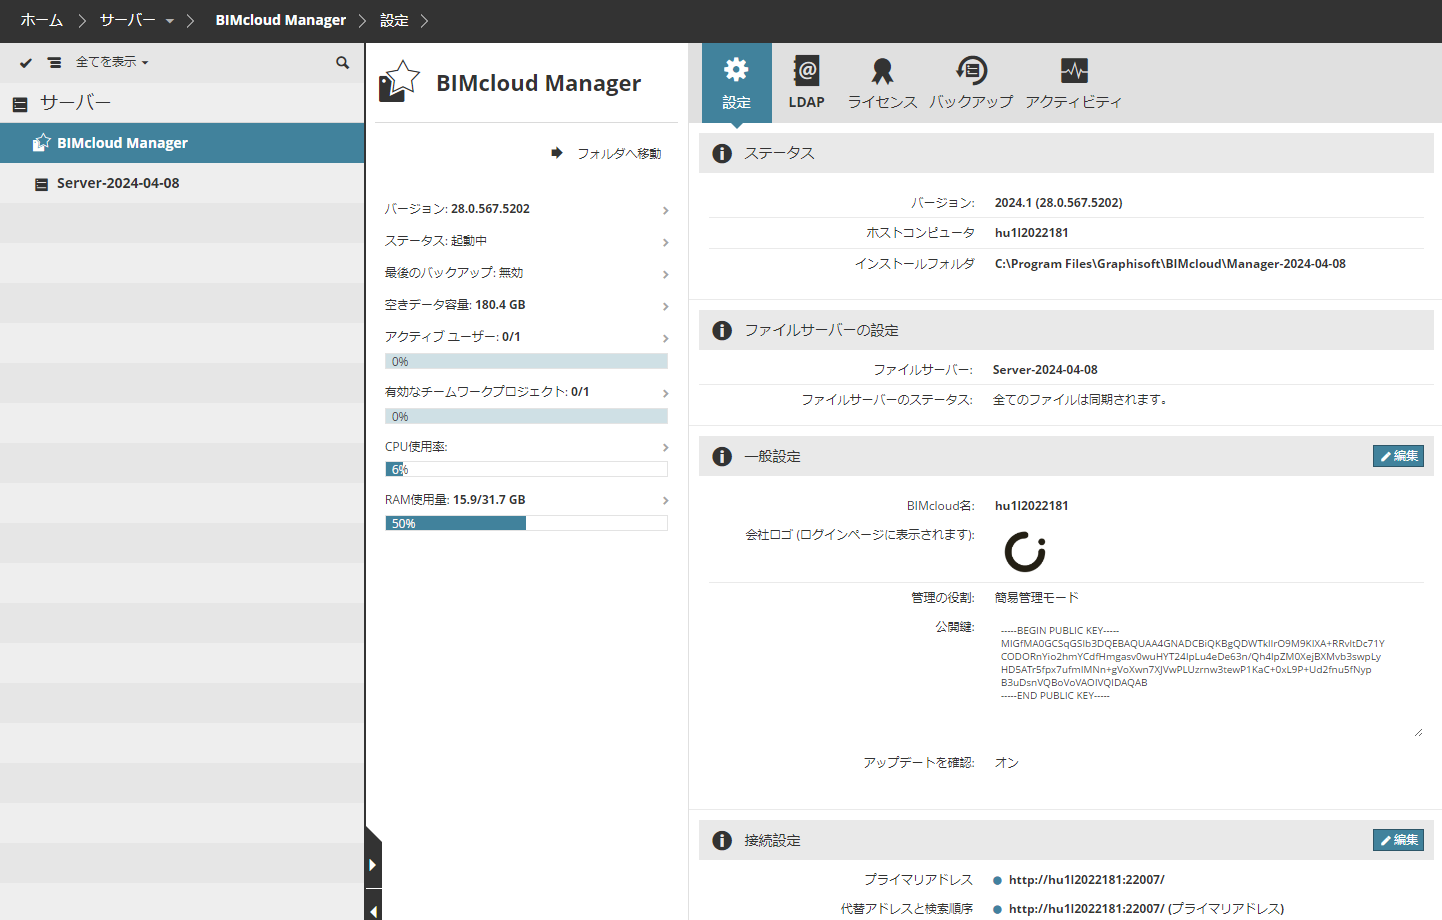Click the info icon beside 一般設定
Screen dimensions: 1442x920
tap(722, 456)
